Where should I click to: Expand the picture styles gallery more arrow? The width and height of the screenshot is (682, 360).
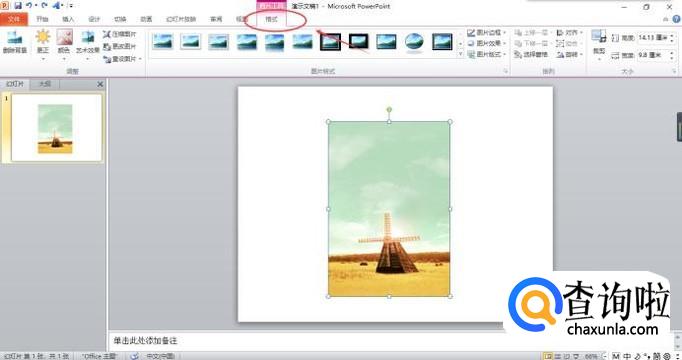click(x=461, y=54)
